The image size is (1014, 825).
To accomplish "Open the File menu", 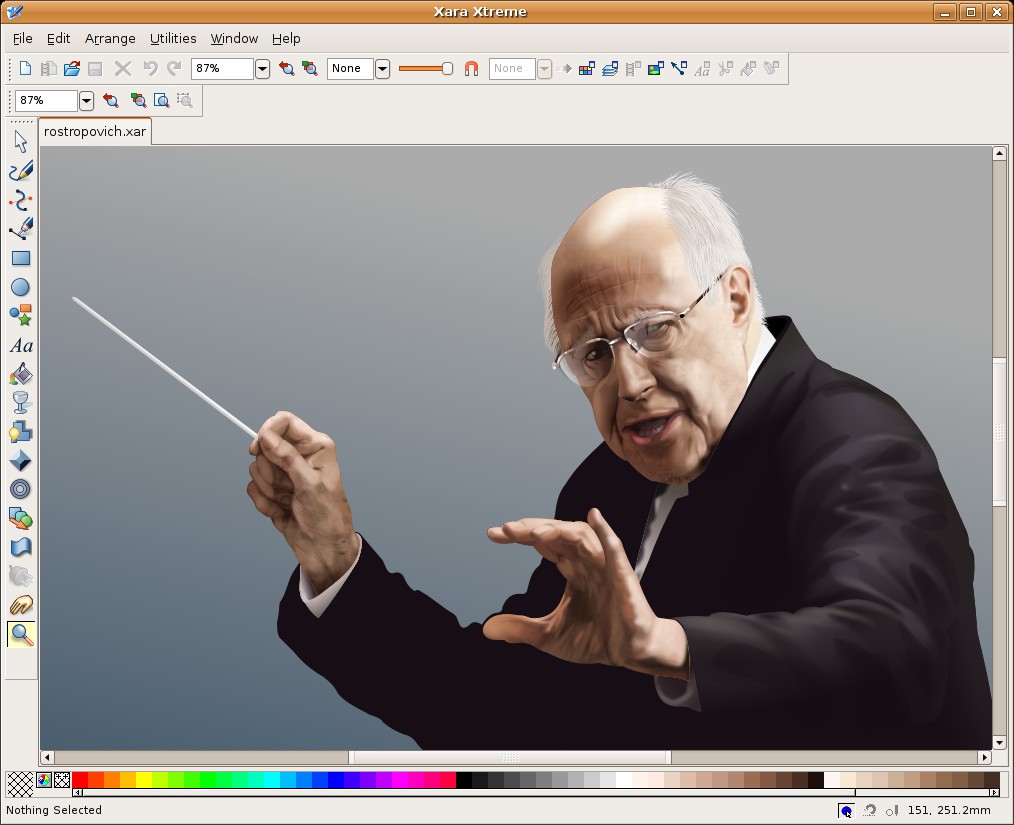I will pyautogui.click(x=23, y=39).
